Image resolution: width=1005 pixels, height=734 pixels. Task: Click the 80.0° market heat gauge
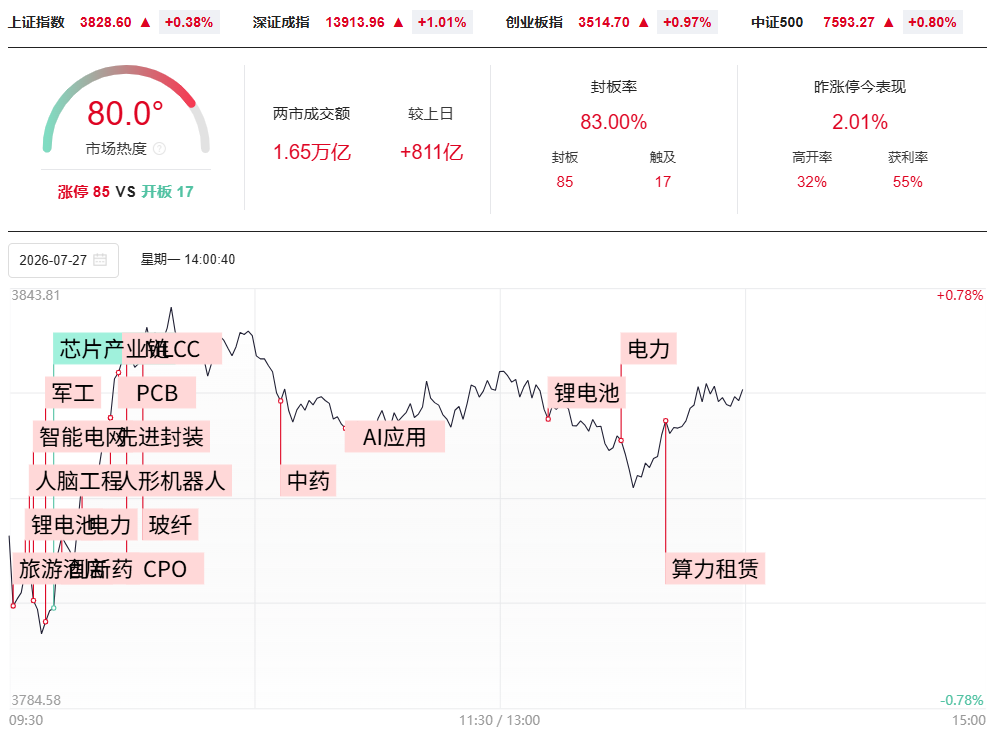click(x=126, y=109)
